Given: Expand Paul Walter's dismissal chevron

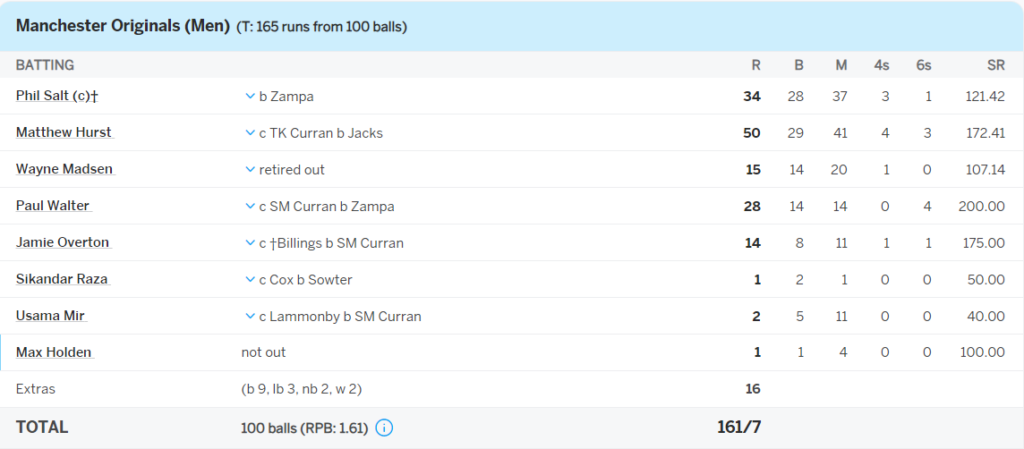Looking at the screenshot, I should pyautogui.click(x=250, y=206).
